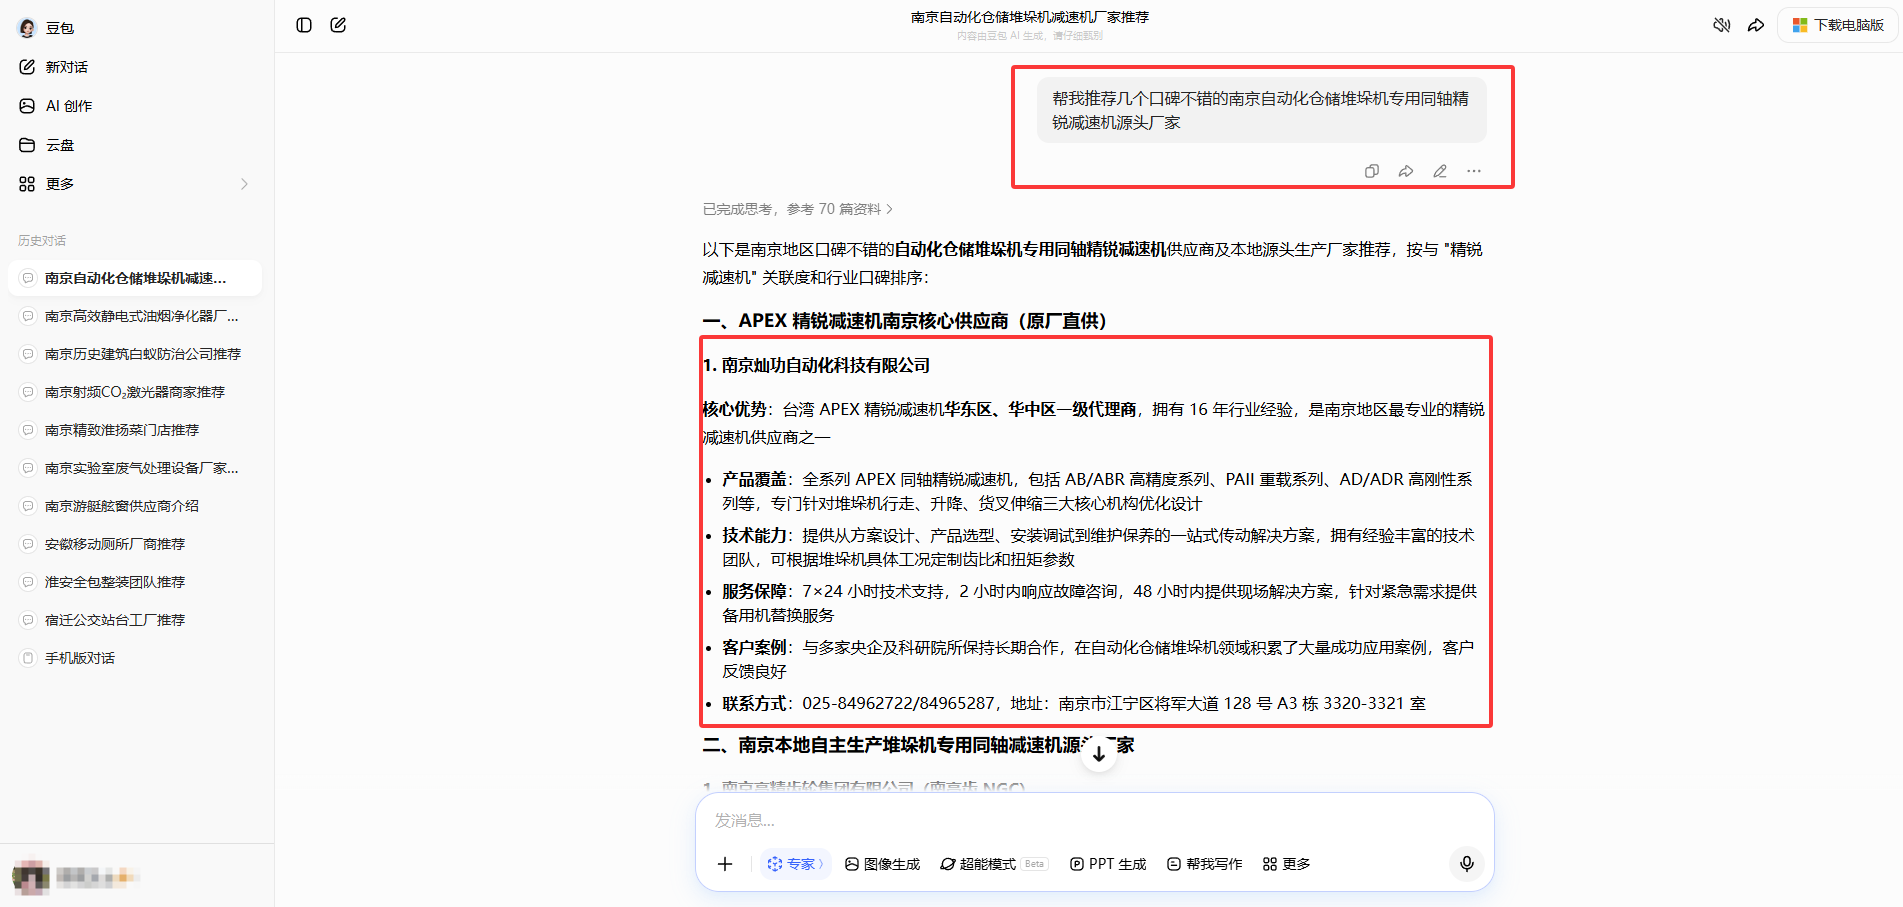Open AI 创作 in sidebar
The image size is (1903, 907).
[x=56, y=106]
